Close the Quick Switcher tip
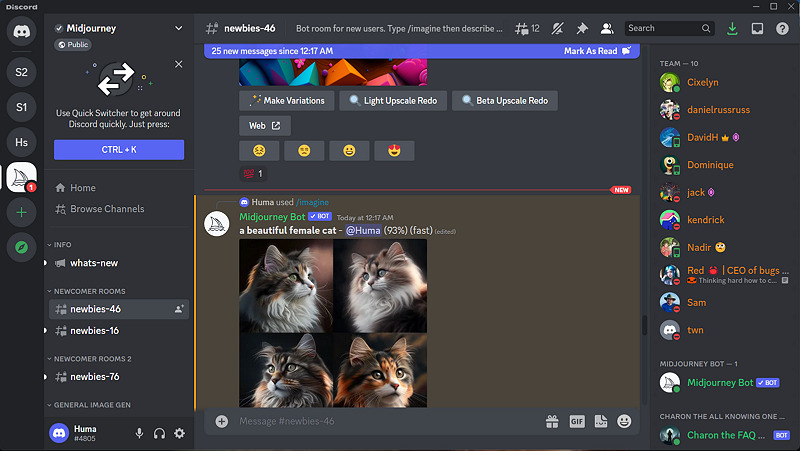Screen dimensions: 800x451 (x=179, y=64)
